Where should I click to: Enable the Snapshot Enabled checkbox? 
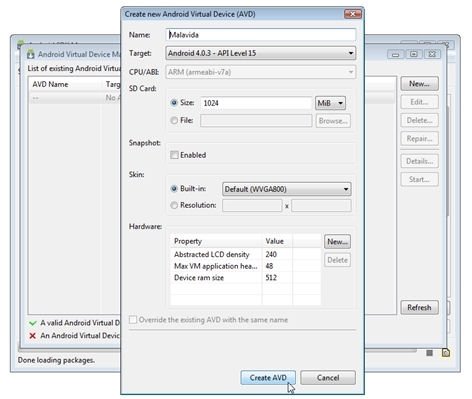[x=174, y=155]
